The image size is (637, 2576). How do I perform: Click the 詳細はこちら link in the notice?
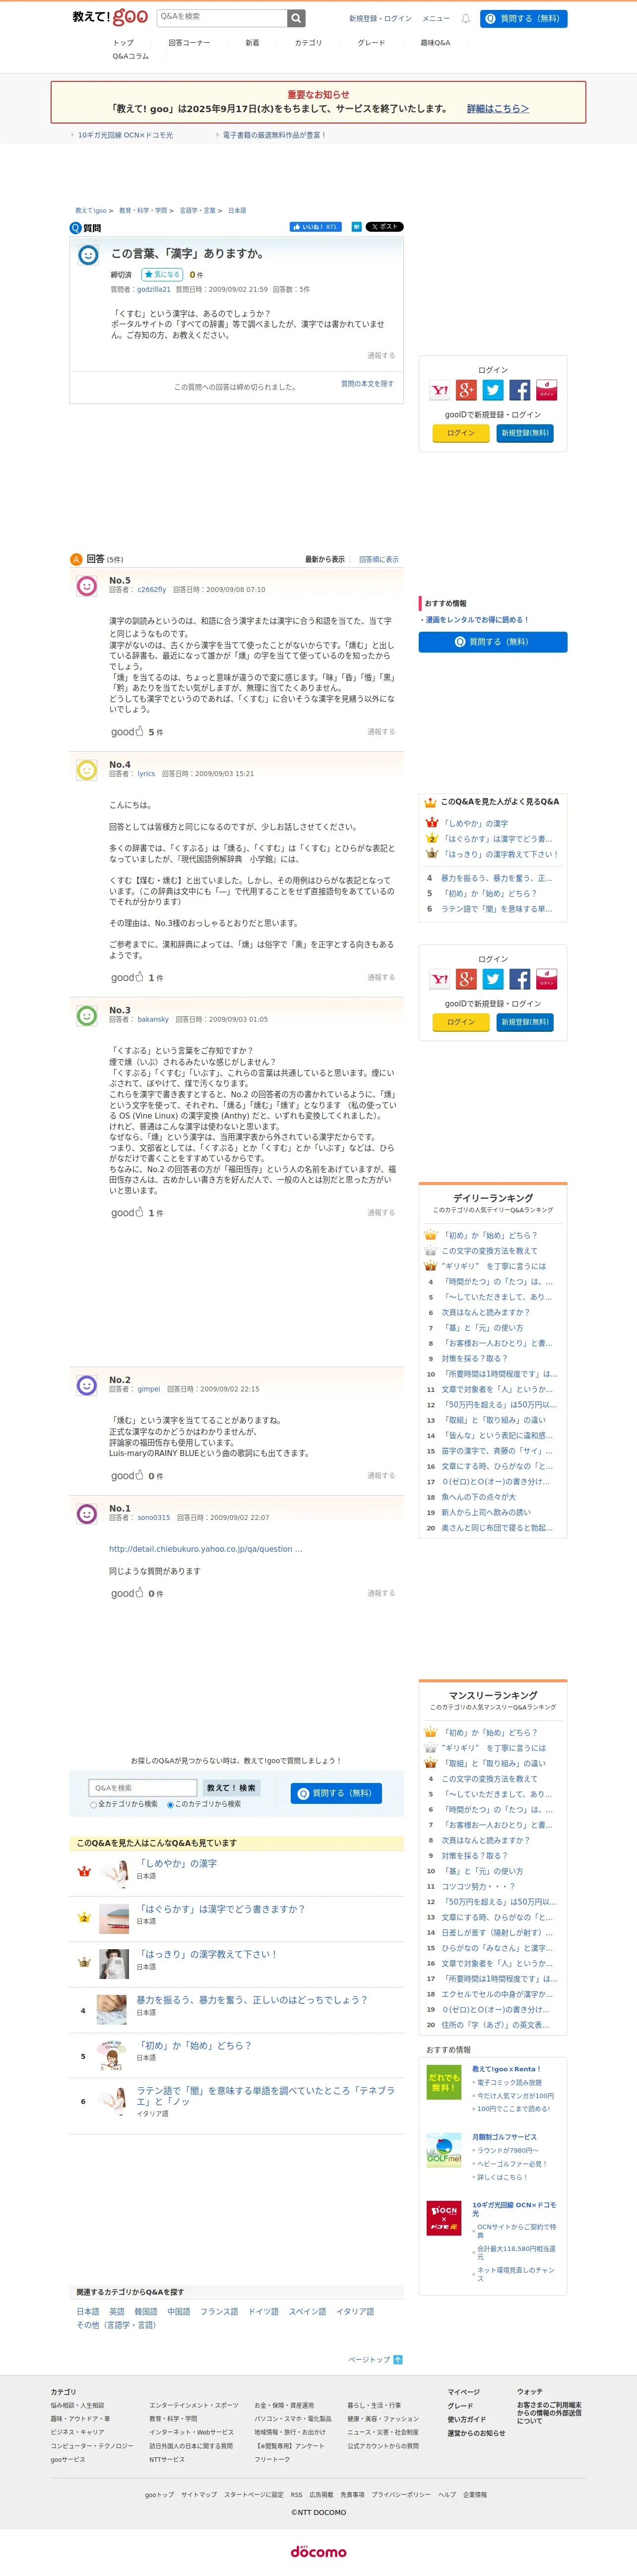[498, 108]
